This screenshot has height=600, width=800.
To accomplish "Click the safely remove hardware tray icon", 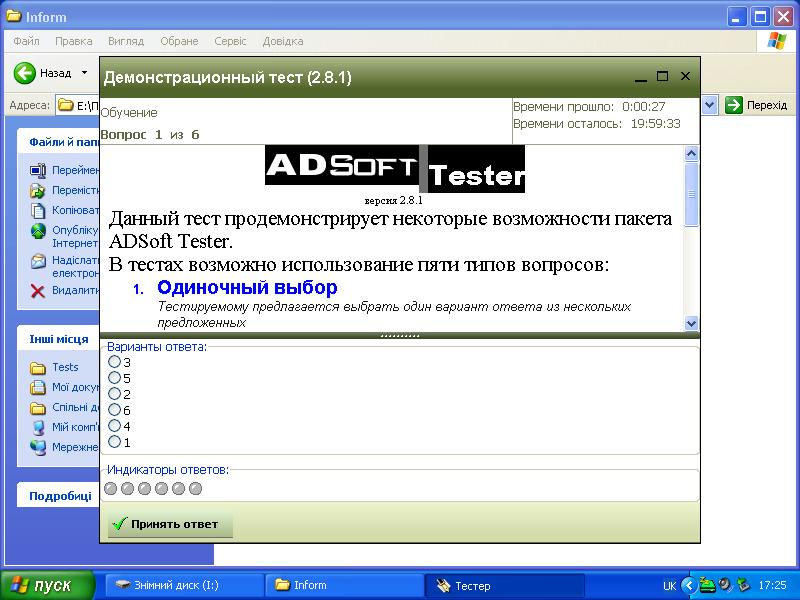I will 743,585.
